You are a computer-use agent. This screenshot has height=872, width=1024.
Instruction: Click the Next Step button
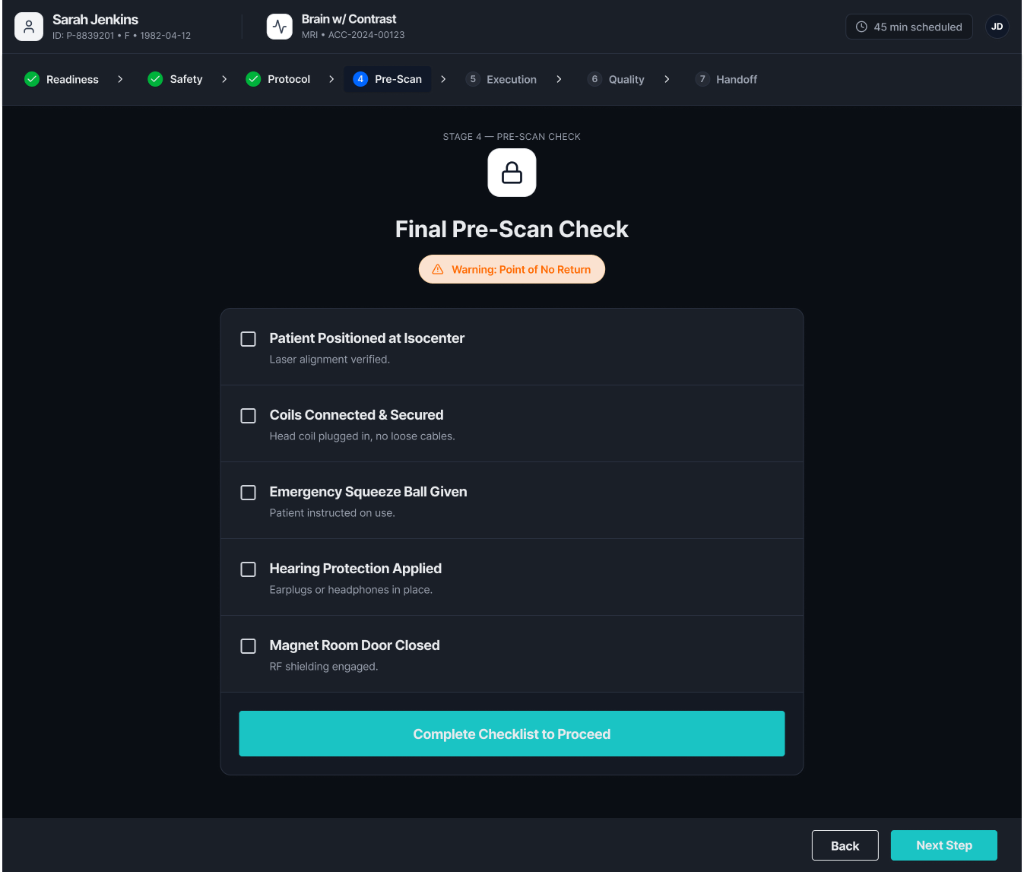(x=944, y=845)
